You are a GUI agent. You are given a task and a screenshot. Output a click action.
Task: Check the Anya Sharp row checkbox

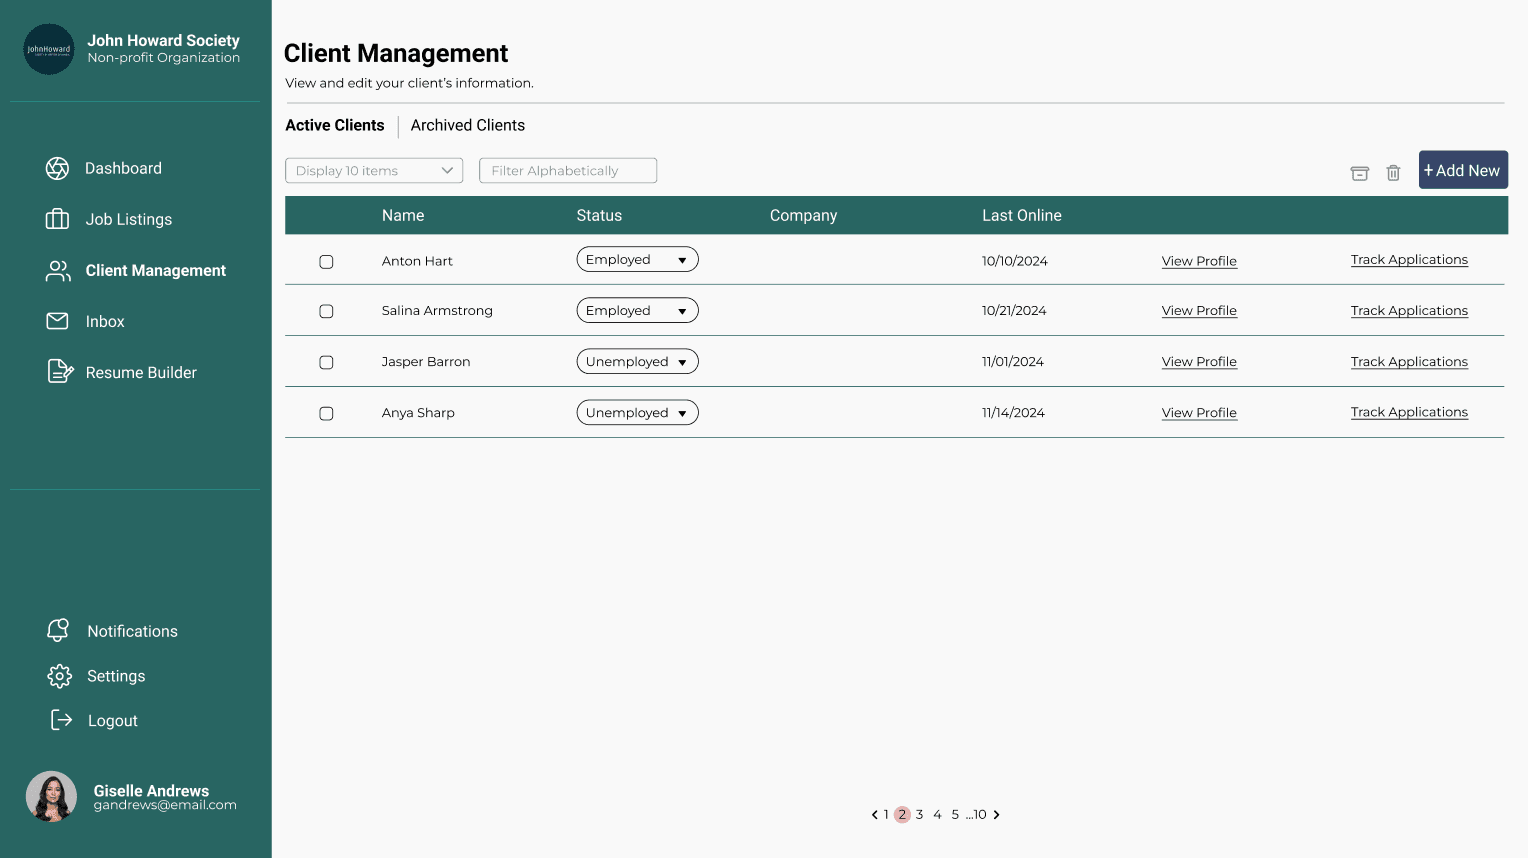click(x=326, y=413)
